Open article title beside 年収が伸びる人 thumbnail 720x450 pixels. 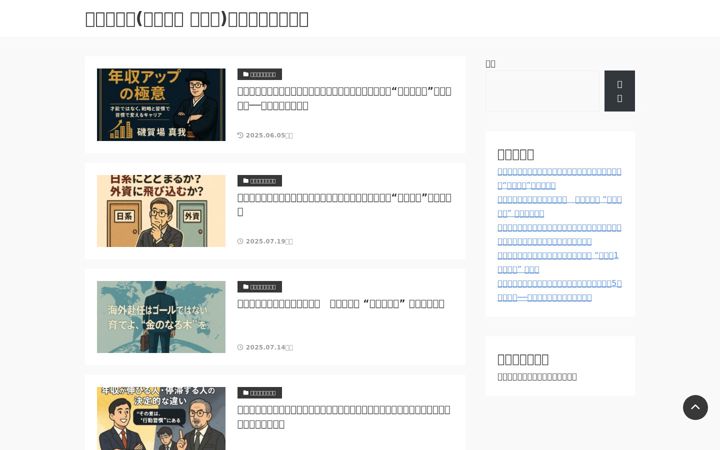point(344,416)
